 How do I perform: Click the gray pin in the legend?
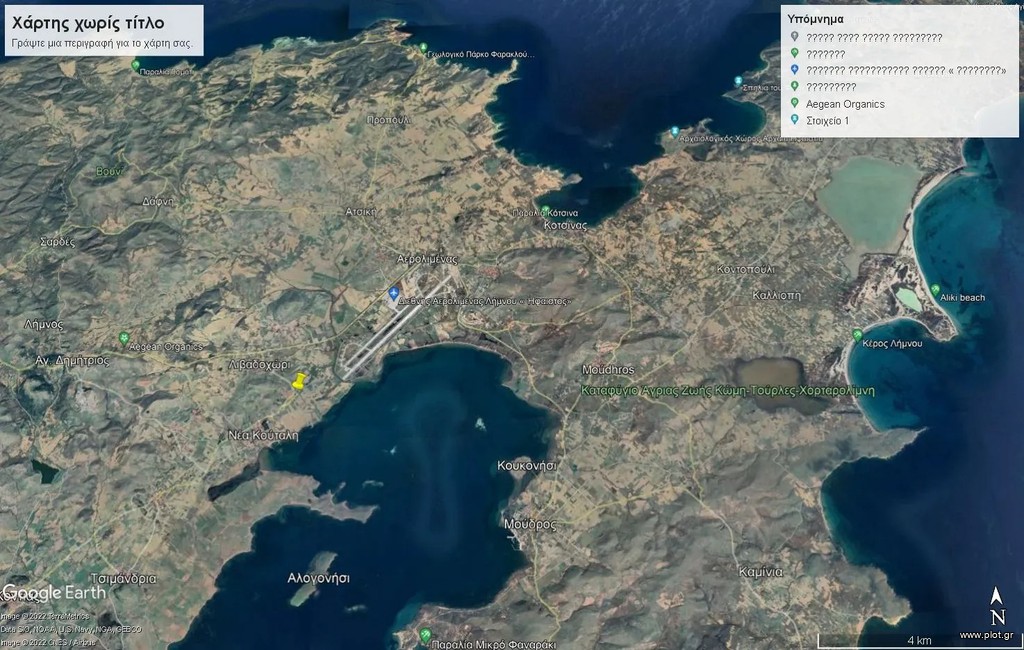coord(794,37)
